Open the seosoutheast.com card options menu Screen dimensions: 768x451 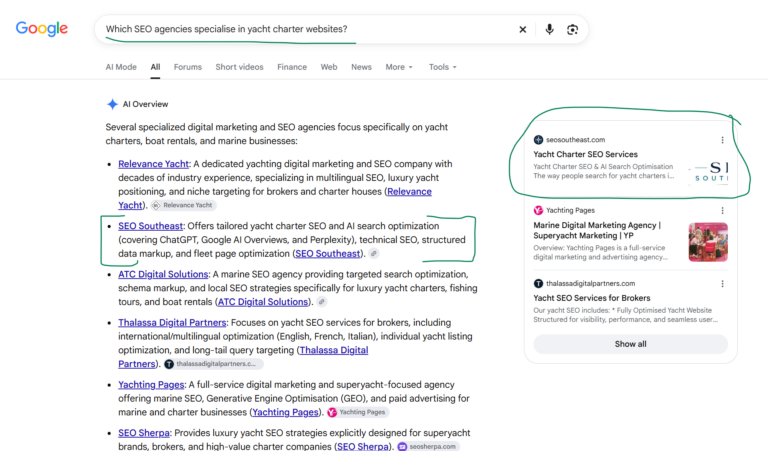(722, 140)
